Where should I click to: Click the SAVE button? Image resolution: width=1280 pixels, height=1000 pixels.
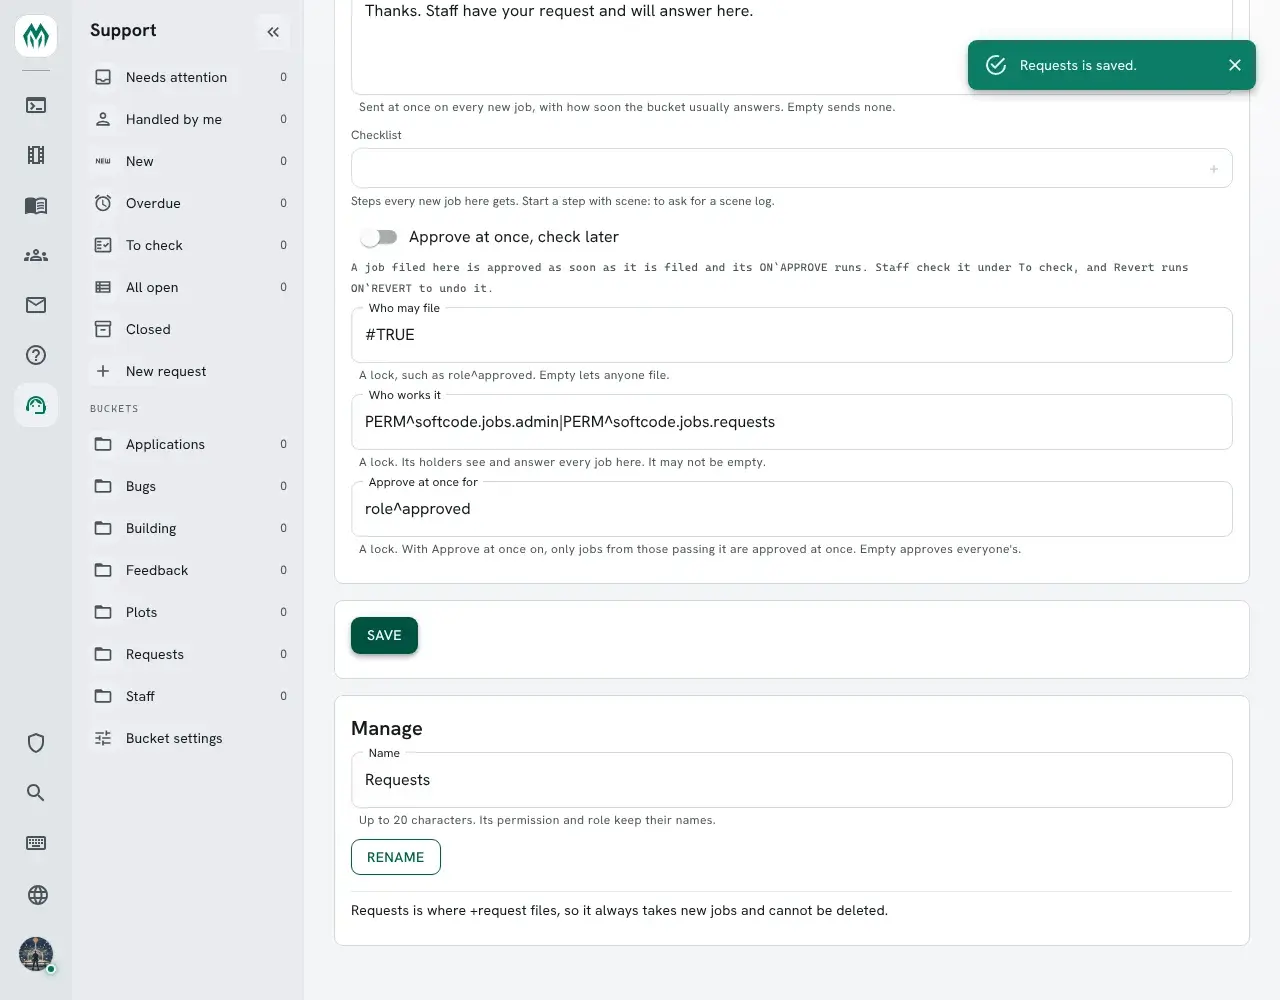pos(384,635)
